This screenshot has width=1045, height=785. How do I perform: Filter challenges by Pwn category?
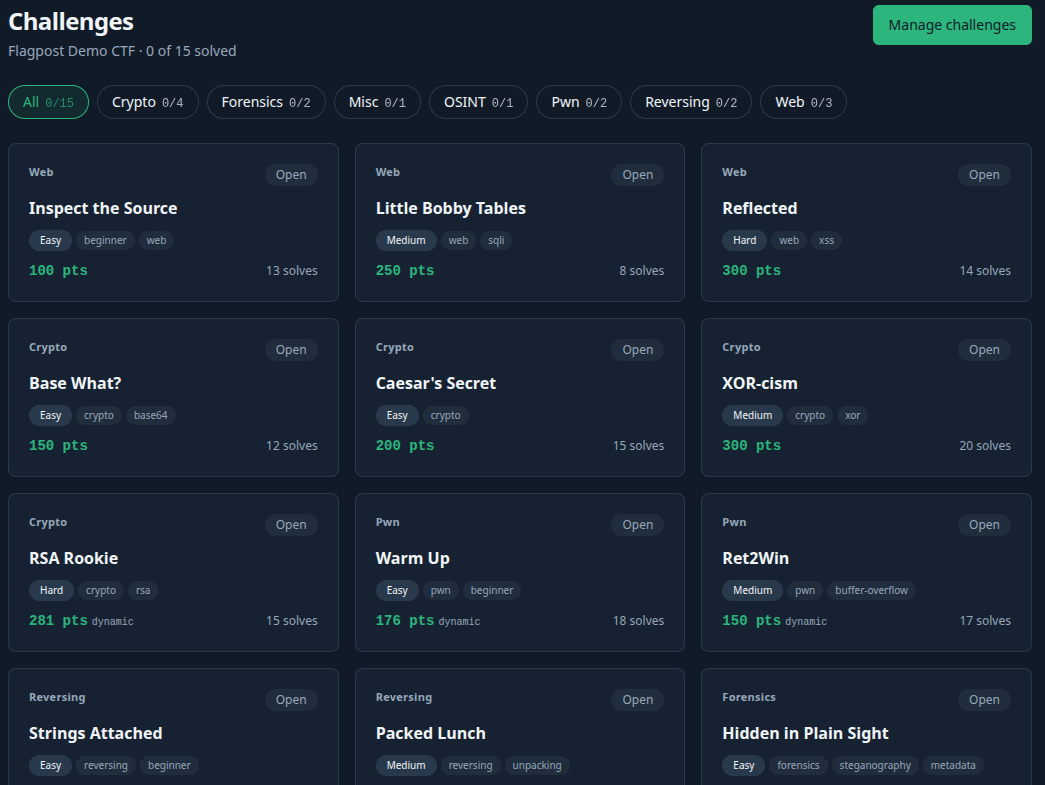579,102
